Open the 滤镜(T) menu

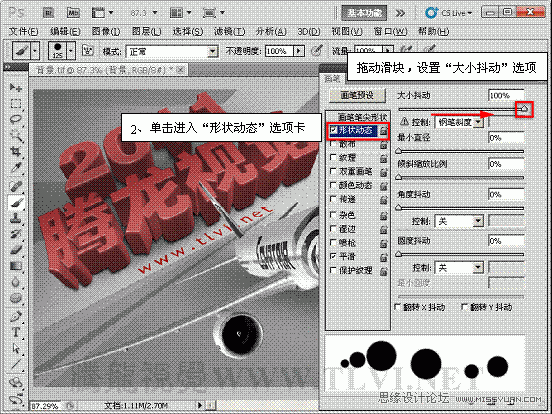pos(230,32)
